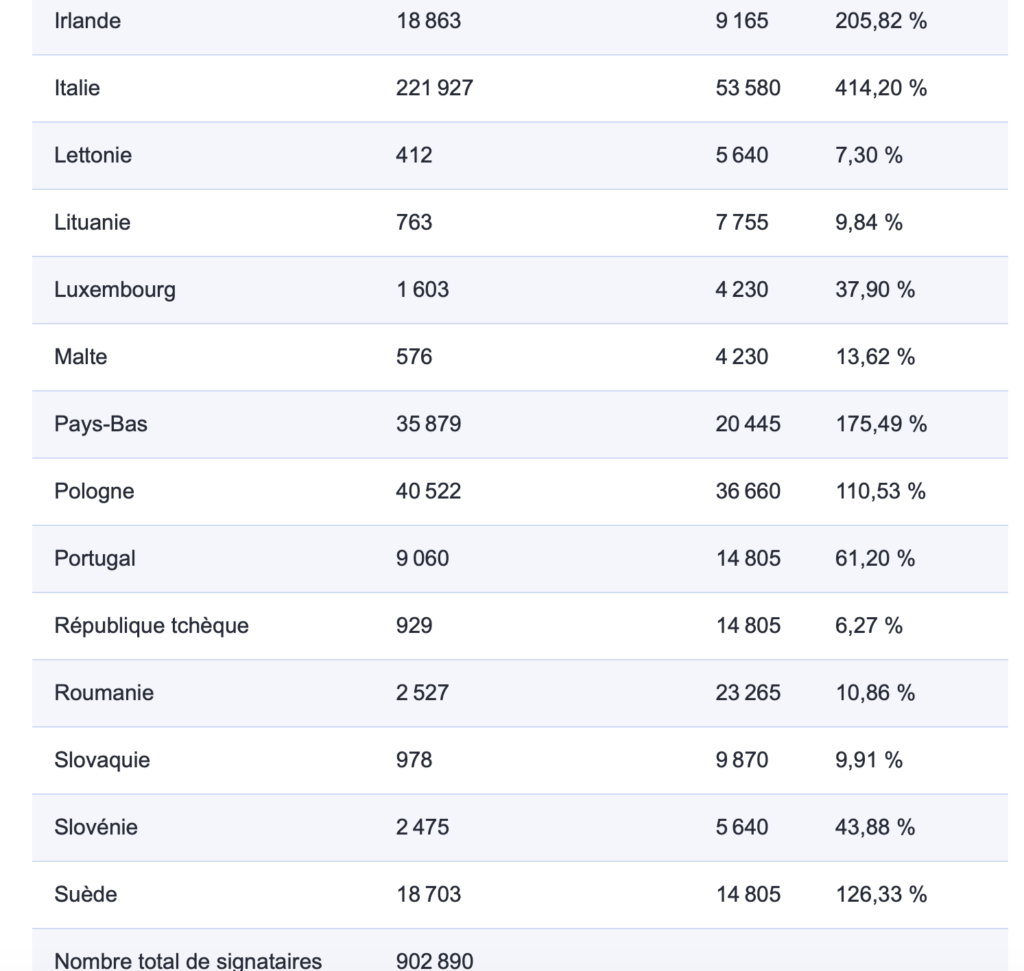Image resolution: width=1024 pixels, height=971 pixels.
Task: Select Pays-Bas percentage 175,49 %
Action: click(880, 424)
